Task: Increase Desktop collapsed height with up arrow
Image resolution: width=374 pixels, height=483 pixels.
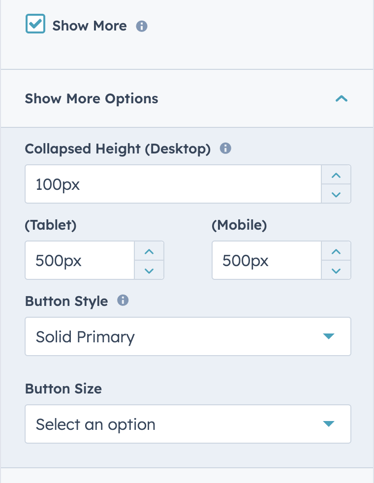Action: [x=336, y=175]
